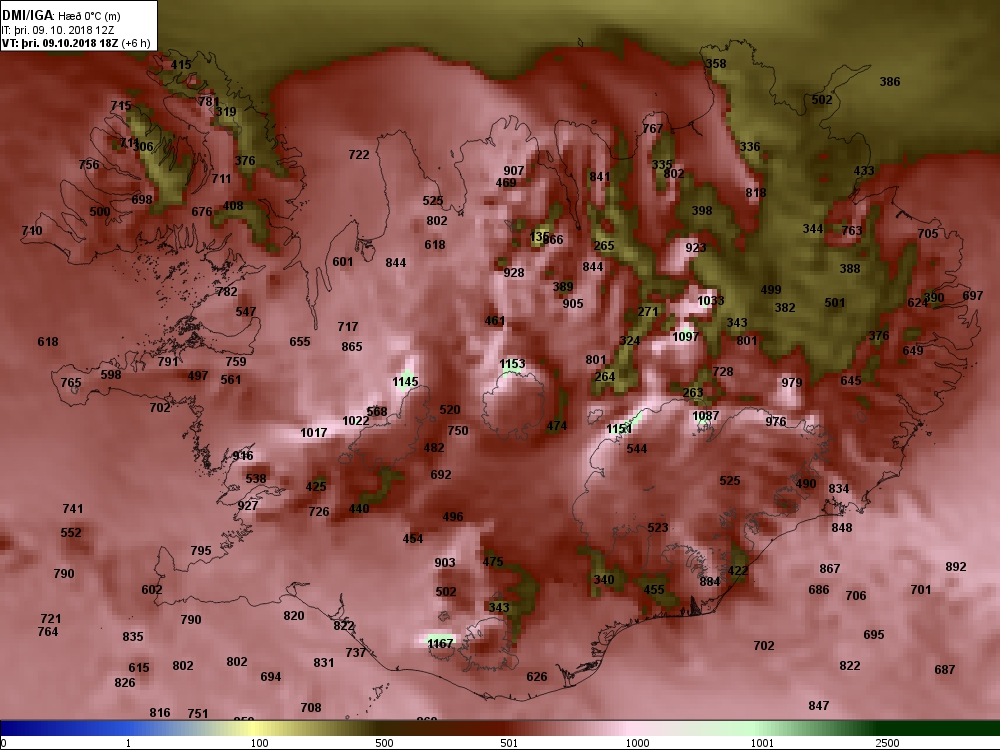Click the map value '697'
Viewport: 1000px width, 750px height.
click(x=973, y=295)
